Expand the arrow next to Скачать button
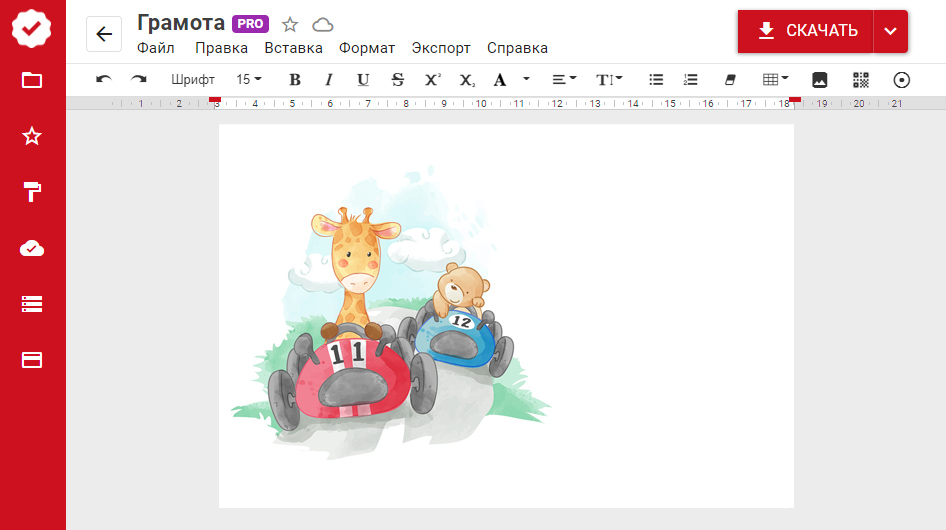The image size is (946, 530). tap(890, 31)
